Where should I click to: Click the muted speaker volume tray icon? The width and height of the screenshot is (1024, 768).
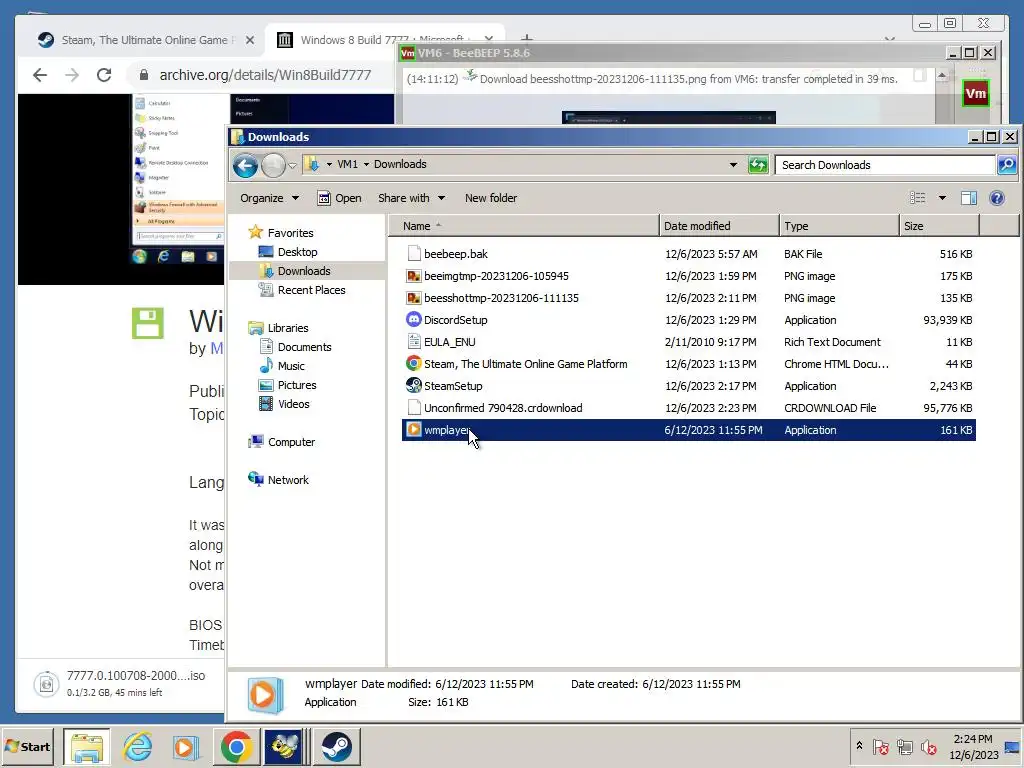click(x=928, y=746)
